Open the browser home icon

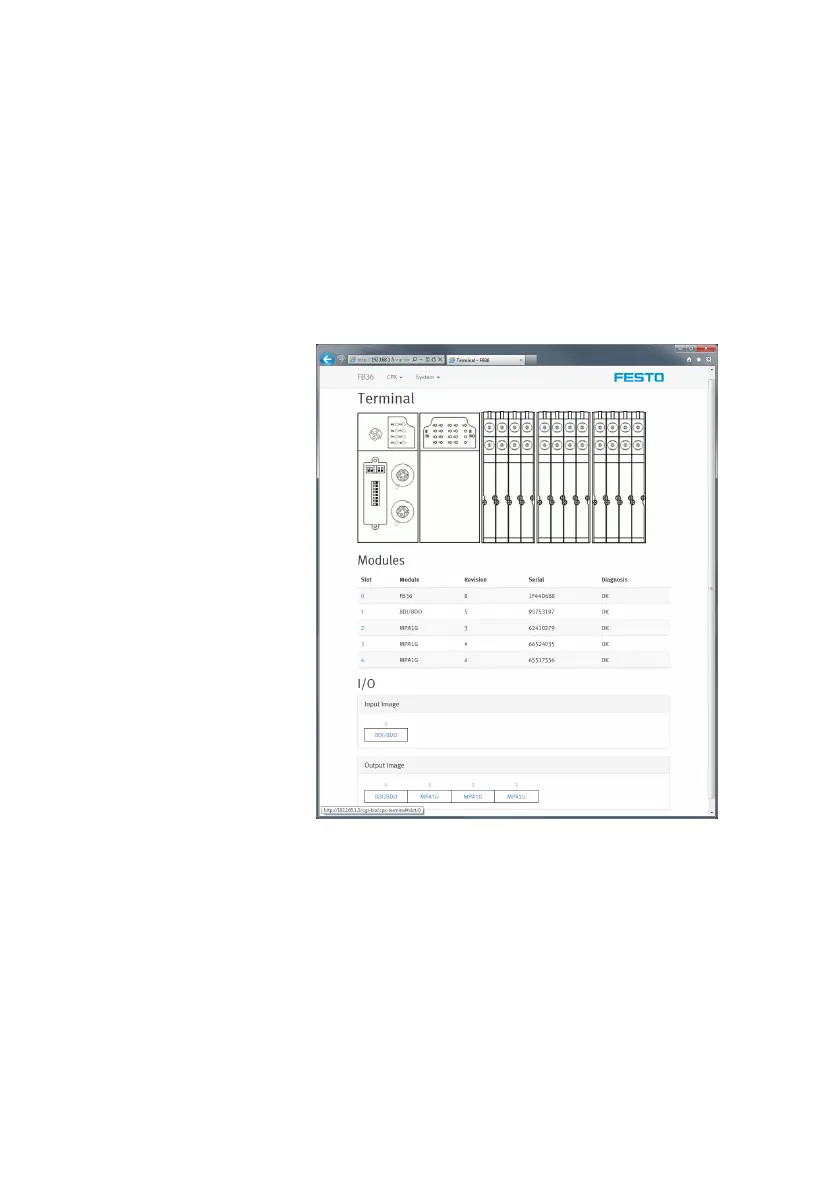tap(689, 360)
